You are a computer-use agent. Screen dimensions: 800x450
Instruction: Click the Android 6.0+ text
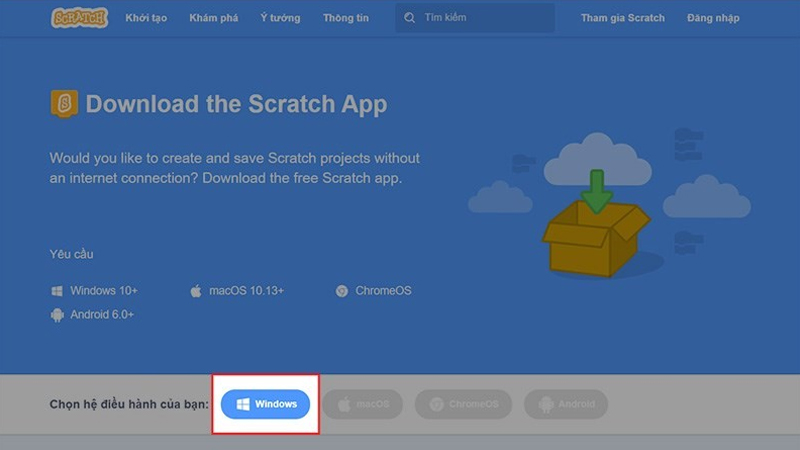(x=102, y=315)
